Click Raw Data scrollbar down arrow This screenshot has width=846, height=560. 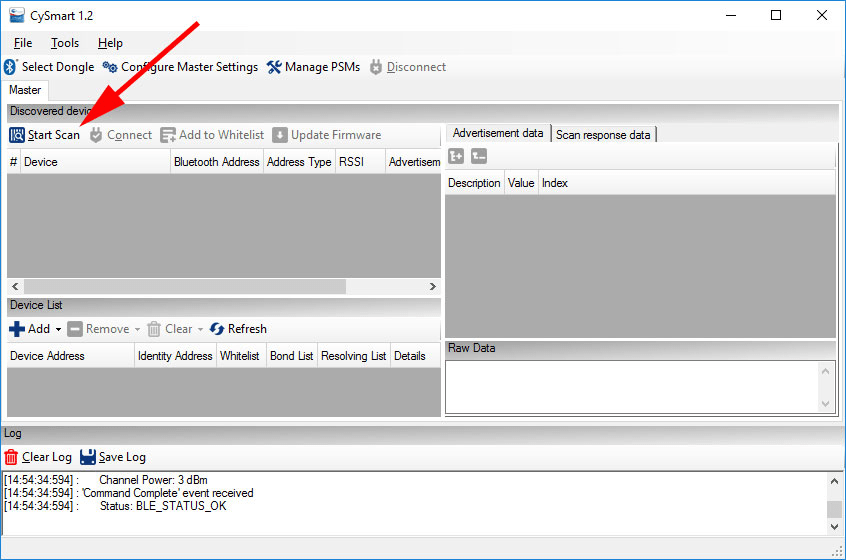[x=825, y=404]
